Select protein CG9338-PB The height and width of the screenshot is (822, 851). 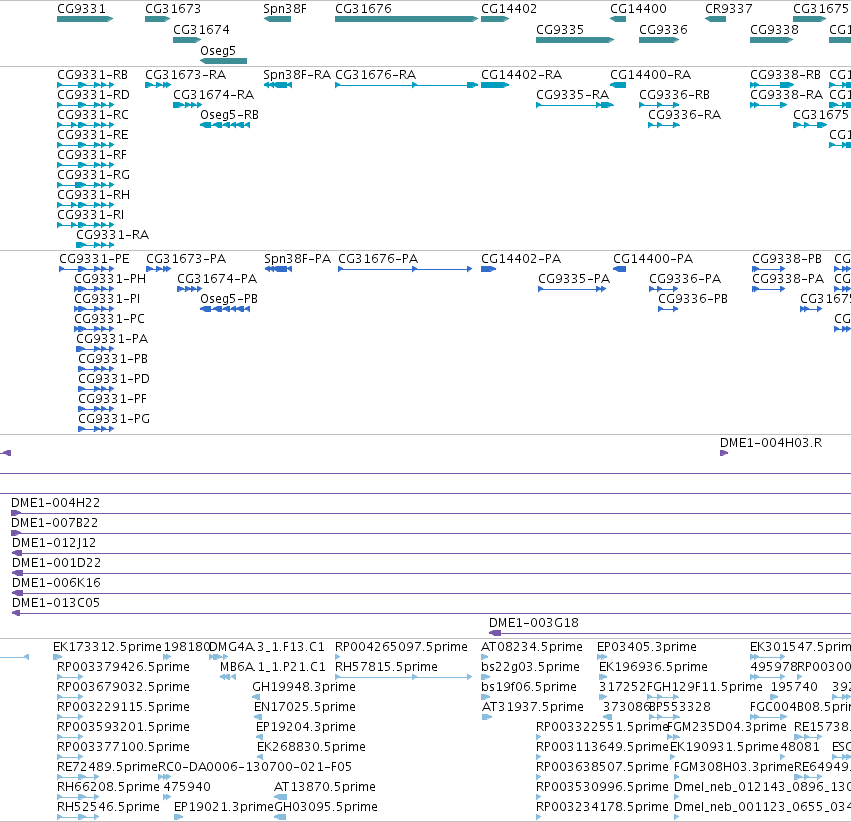coord(769,269)
